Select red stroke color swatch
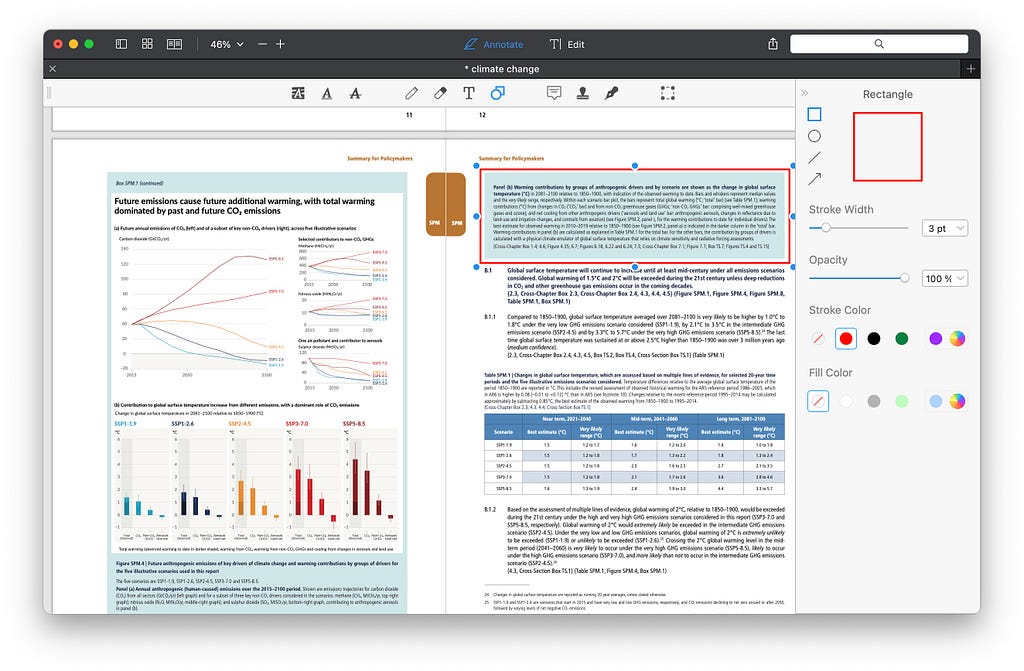This screenshot has height=671, width=1024. [846, 338]
